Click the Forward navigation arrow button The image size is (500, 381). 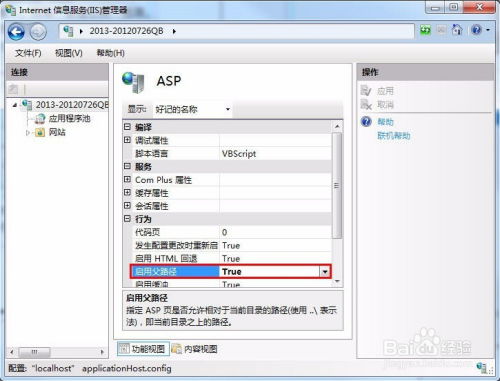click(x=38, y=32)
